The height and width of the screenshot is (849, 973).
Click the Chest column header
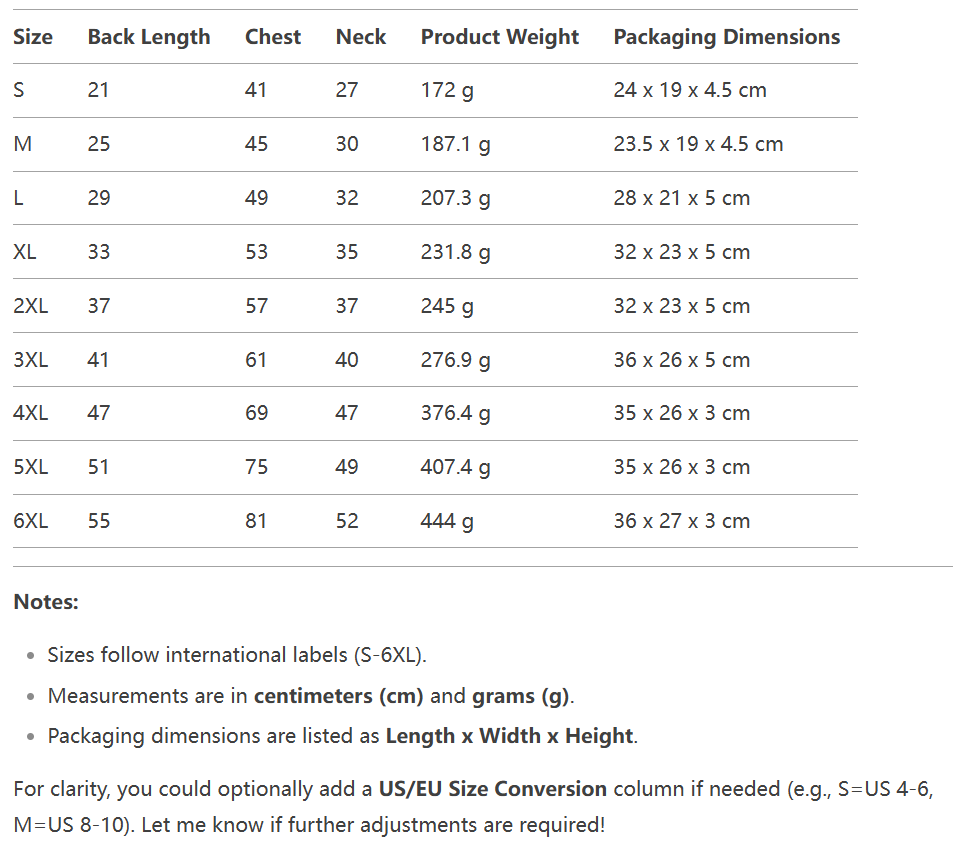272,37
